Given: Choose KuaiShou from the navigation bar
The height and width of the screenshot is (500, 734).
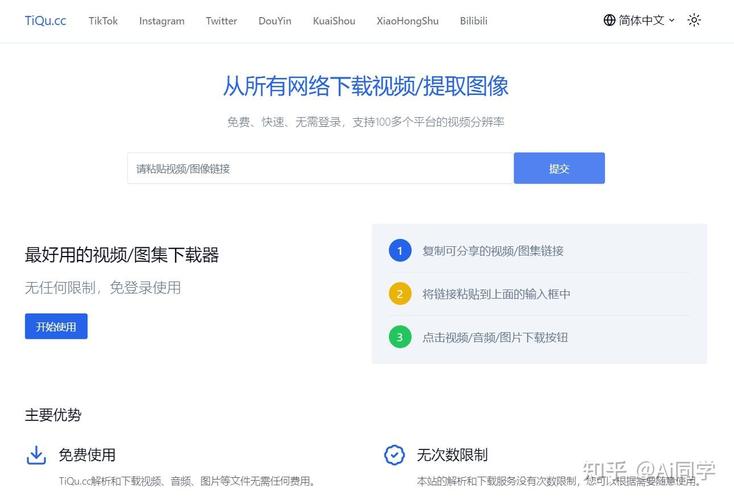Looking at the screenshot, I should (334, 21).
